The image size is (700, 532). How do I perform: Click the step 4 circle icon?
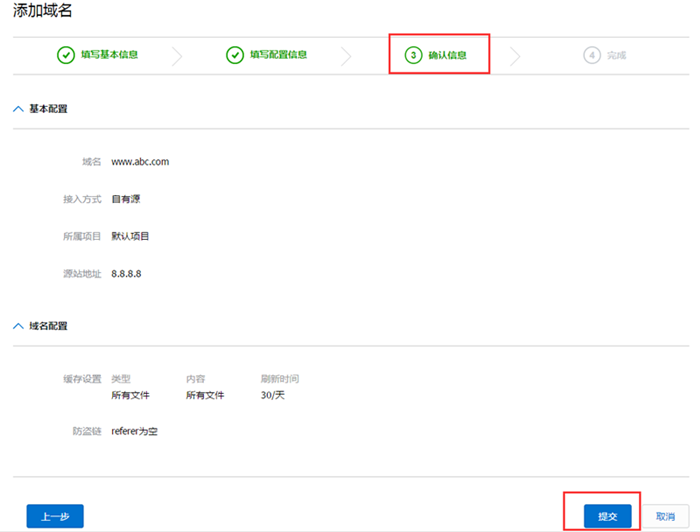(x=592, y=55)
